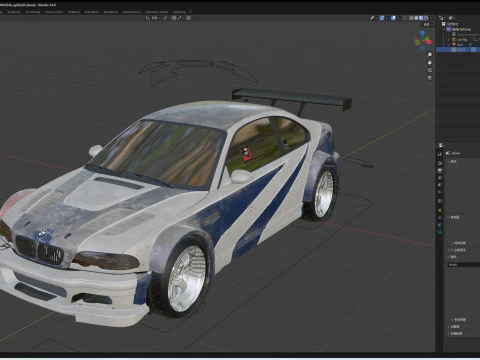Toggle snapping magnet in viewport header
The width and height of the screenshot is (480, 360).
[174, 18]
